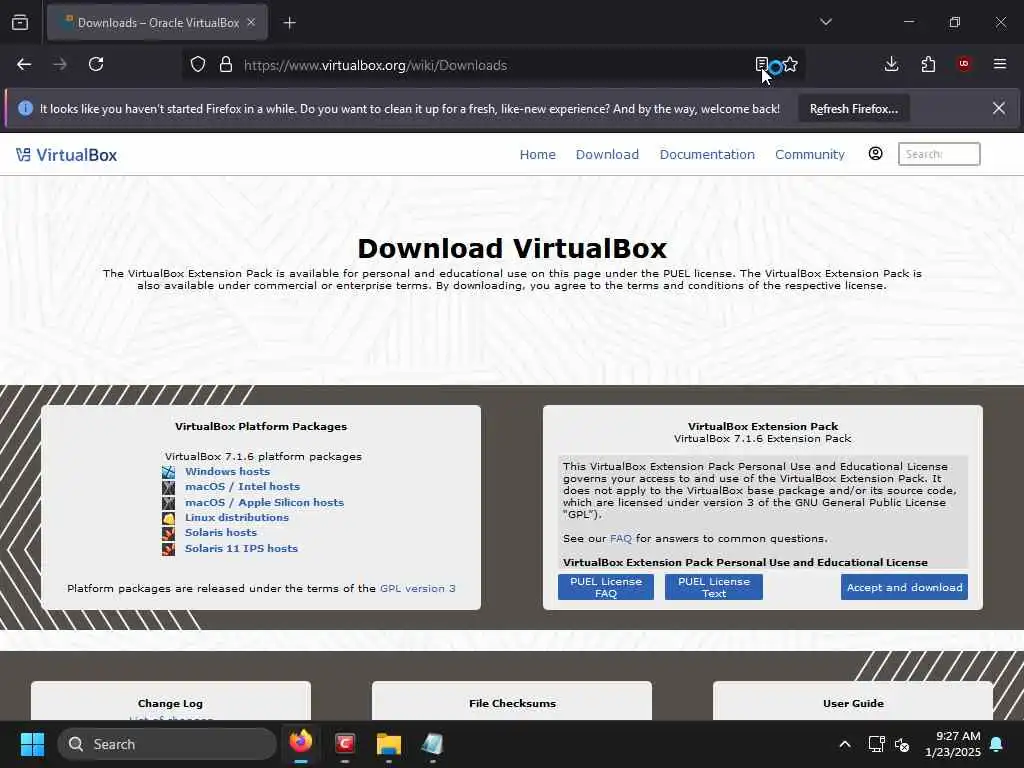Viewport: 1024px width, 768px height.
Task: Open the uBlock Origin extension icon
Action: [964, 64]
